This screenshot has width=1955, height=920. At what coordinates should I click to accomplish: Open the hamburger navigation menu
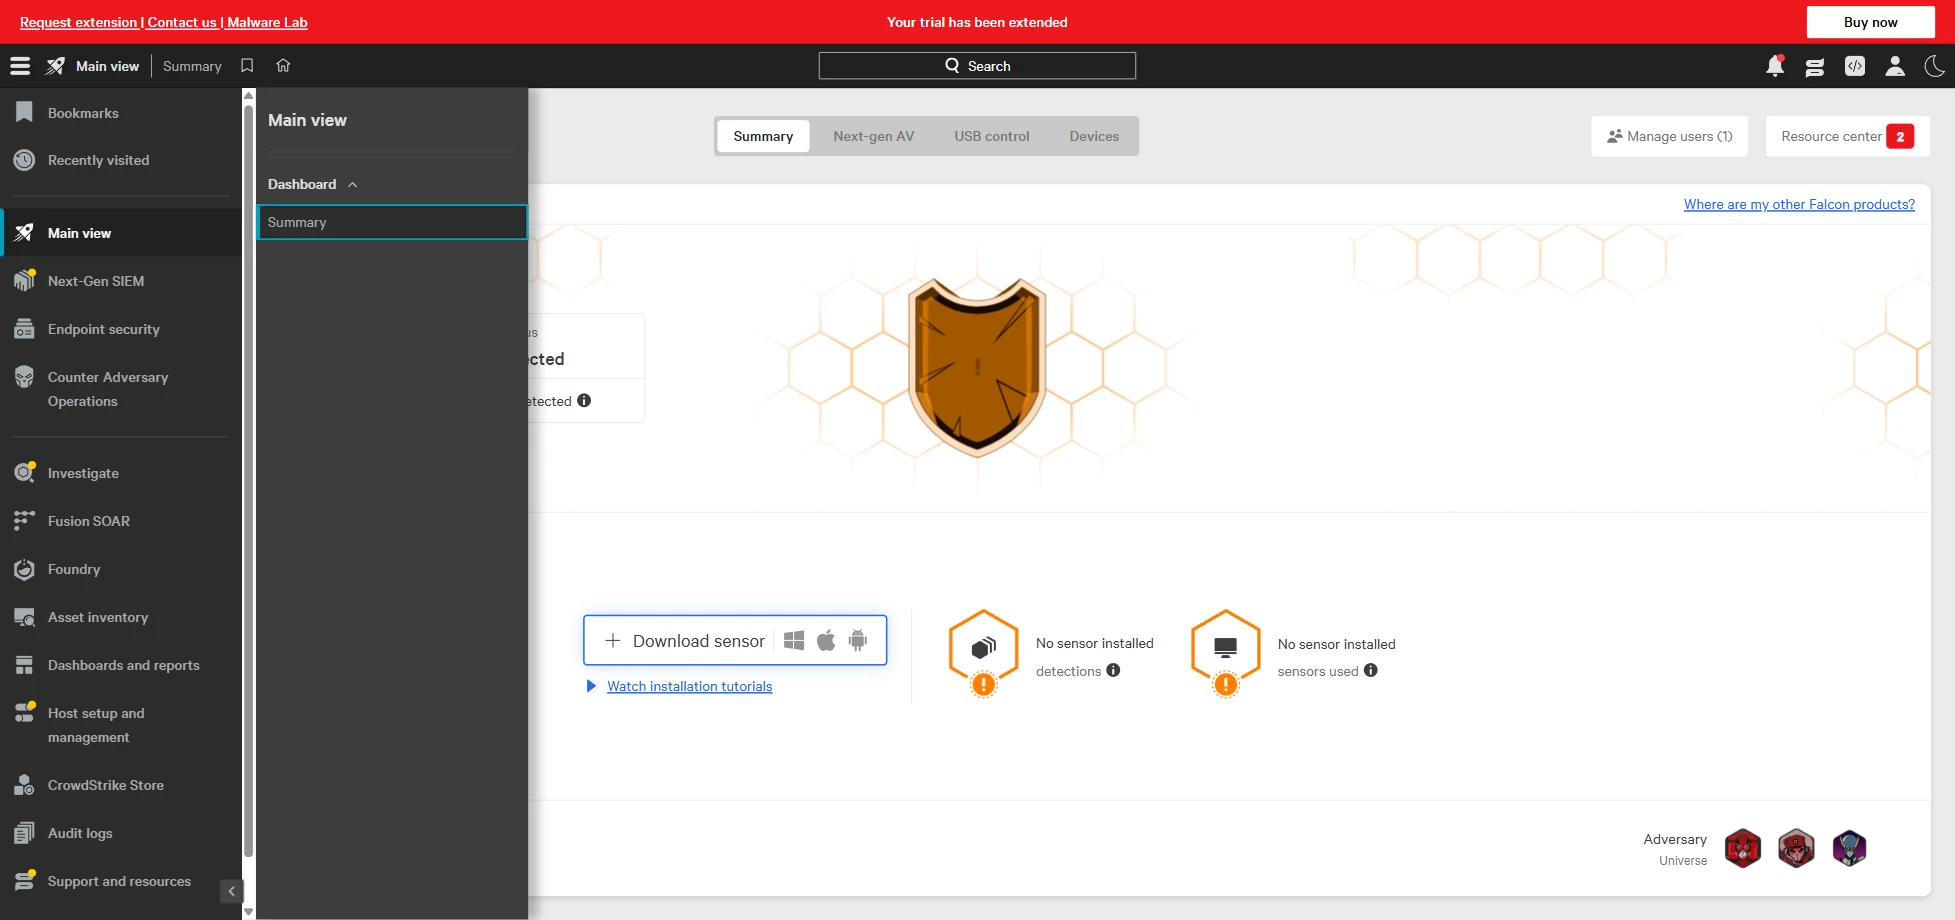[x=20, y=66]
